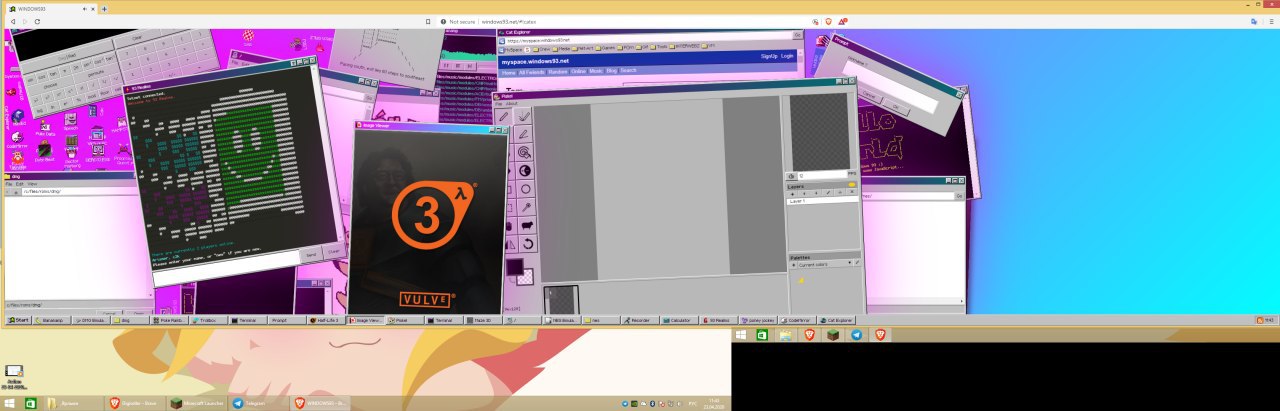Switch to Banamanp in Windows93 taskbar
Screen dimensions: 1280x411
coord(52,320)
